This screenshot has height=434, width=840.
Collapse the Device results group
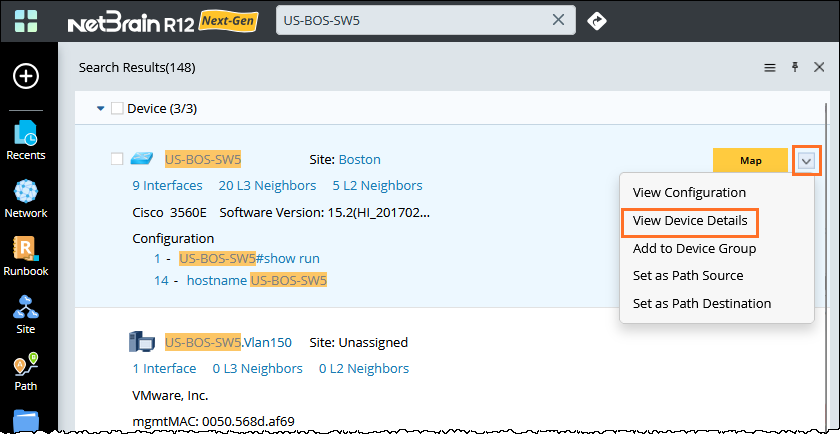100,109
